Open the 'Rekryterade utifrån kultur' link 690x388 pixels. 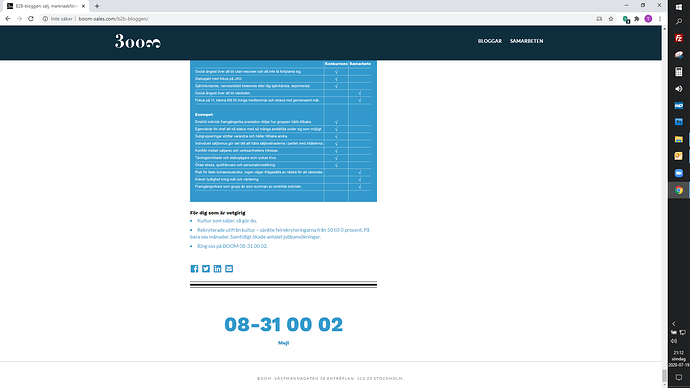pyautogui.click(x=280, y=233)
